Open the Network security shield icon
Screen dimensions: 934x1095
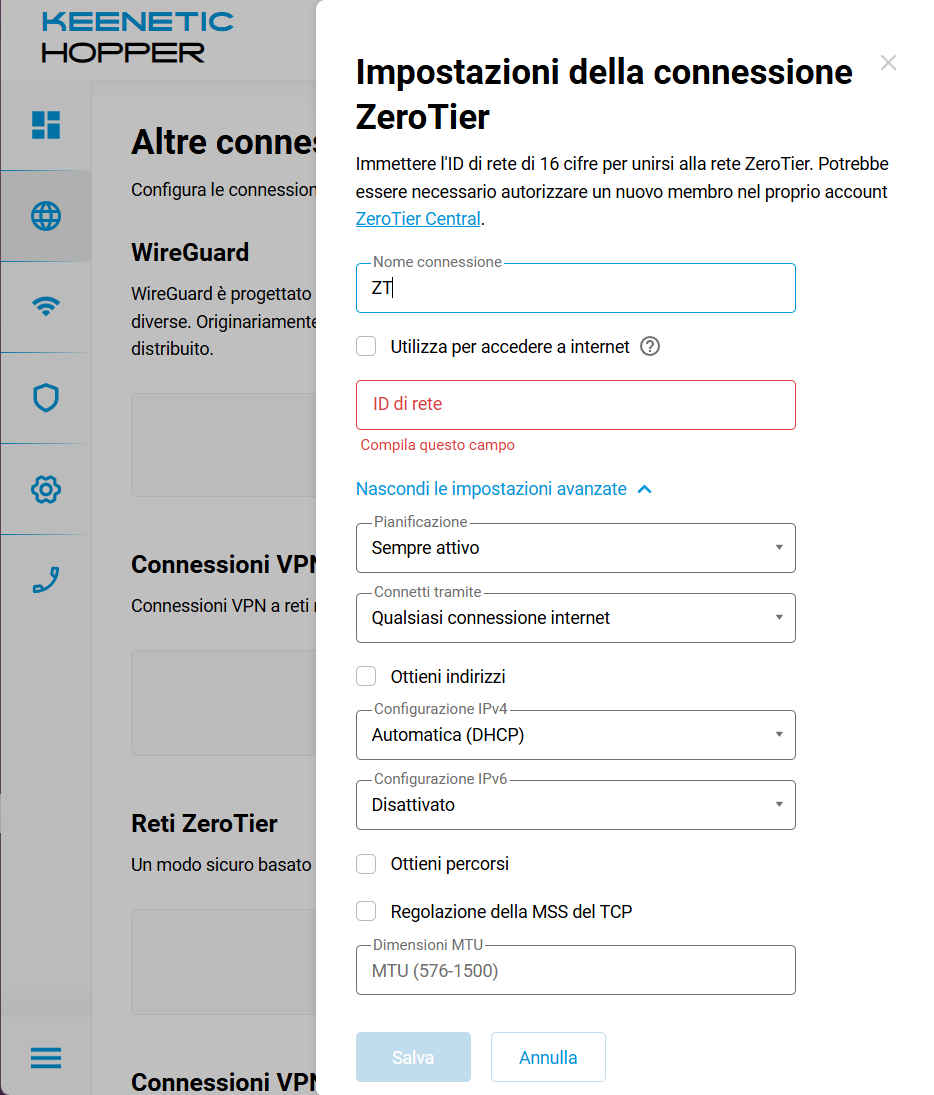coord(46,398)
